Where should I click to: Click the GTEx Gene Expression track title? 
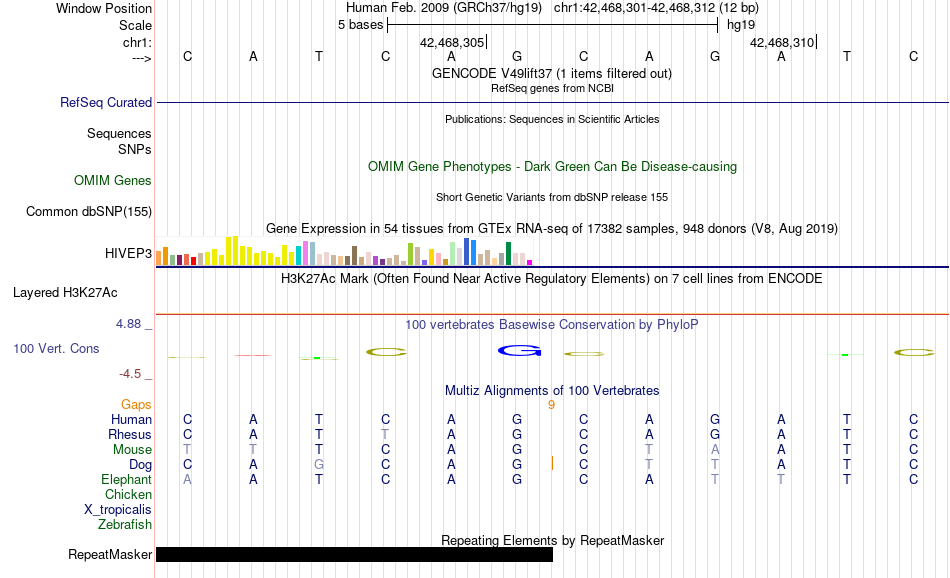point(552,228)
